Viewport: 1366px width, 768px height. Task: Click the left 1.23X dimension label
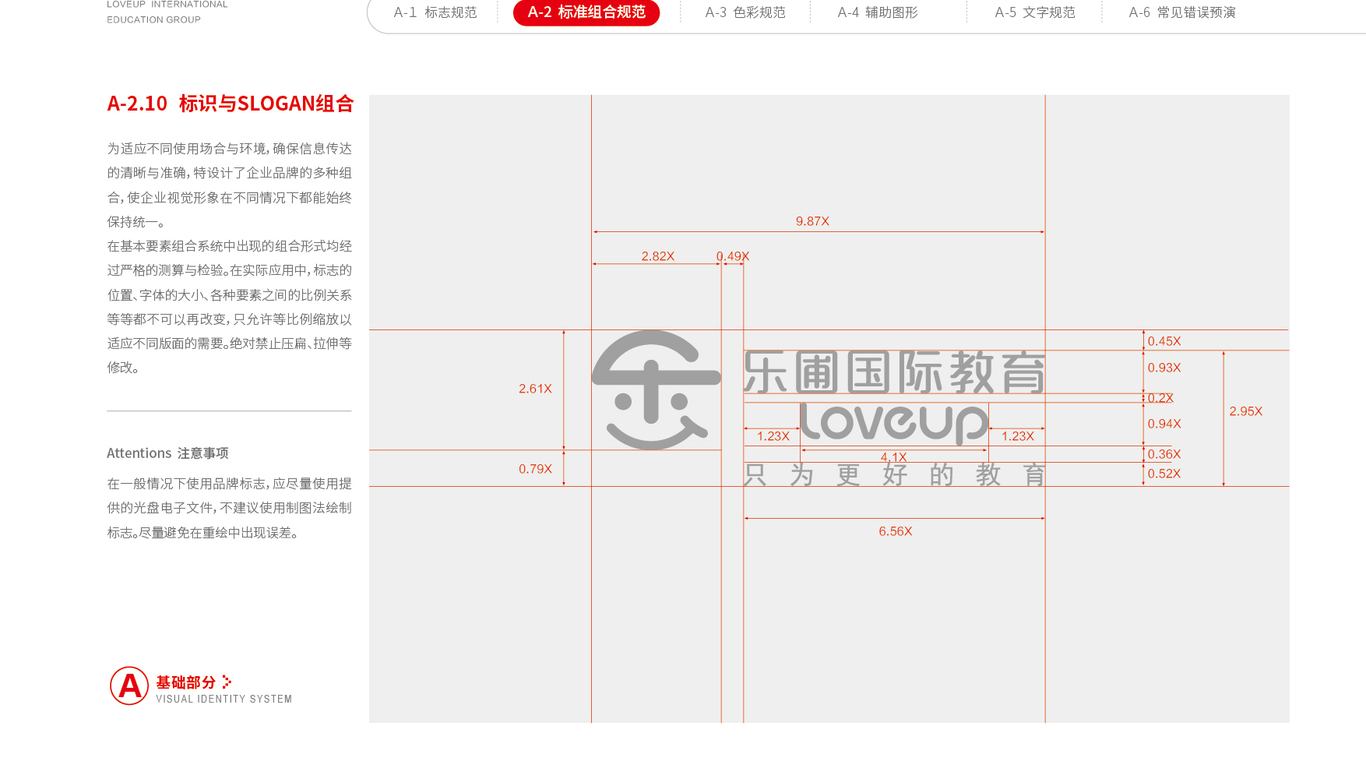[x=773, y=436]
